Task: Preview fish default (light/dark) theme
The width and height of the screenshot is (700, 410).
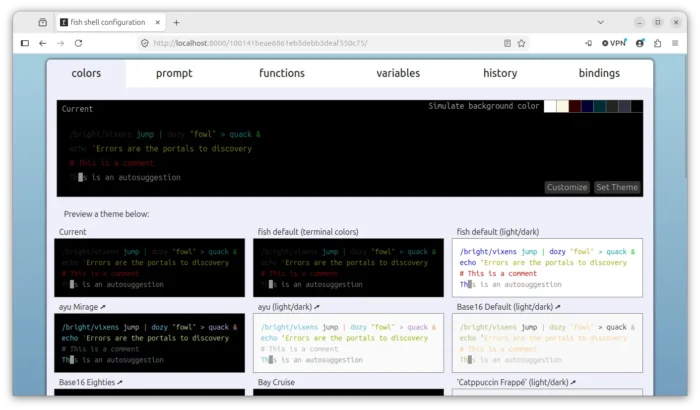Action: pos(547,268)
